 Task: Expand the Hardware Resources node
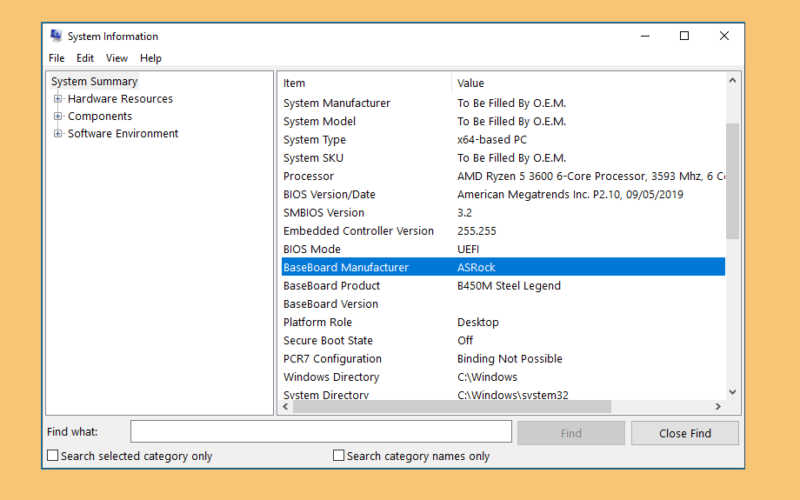pyautogui.click(x=58, y=98)
